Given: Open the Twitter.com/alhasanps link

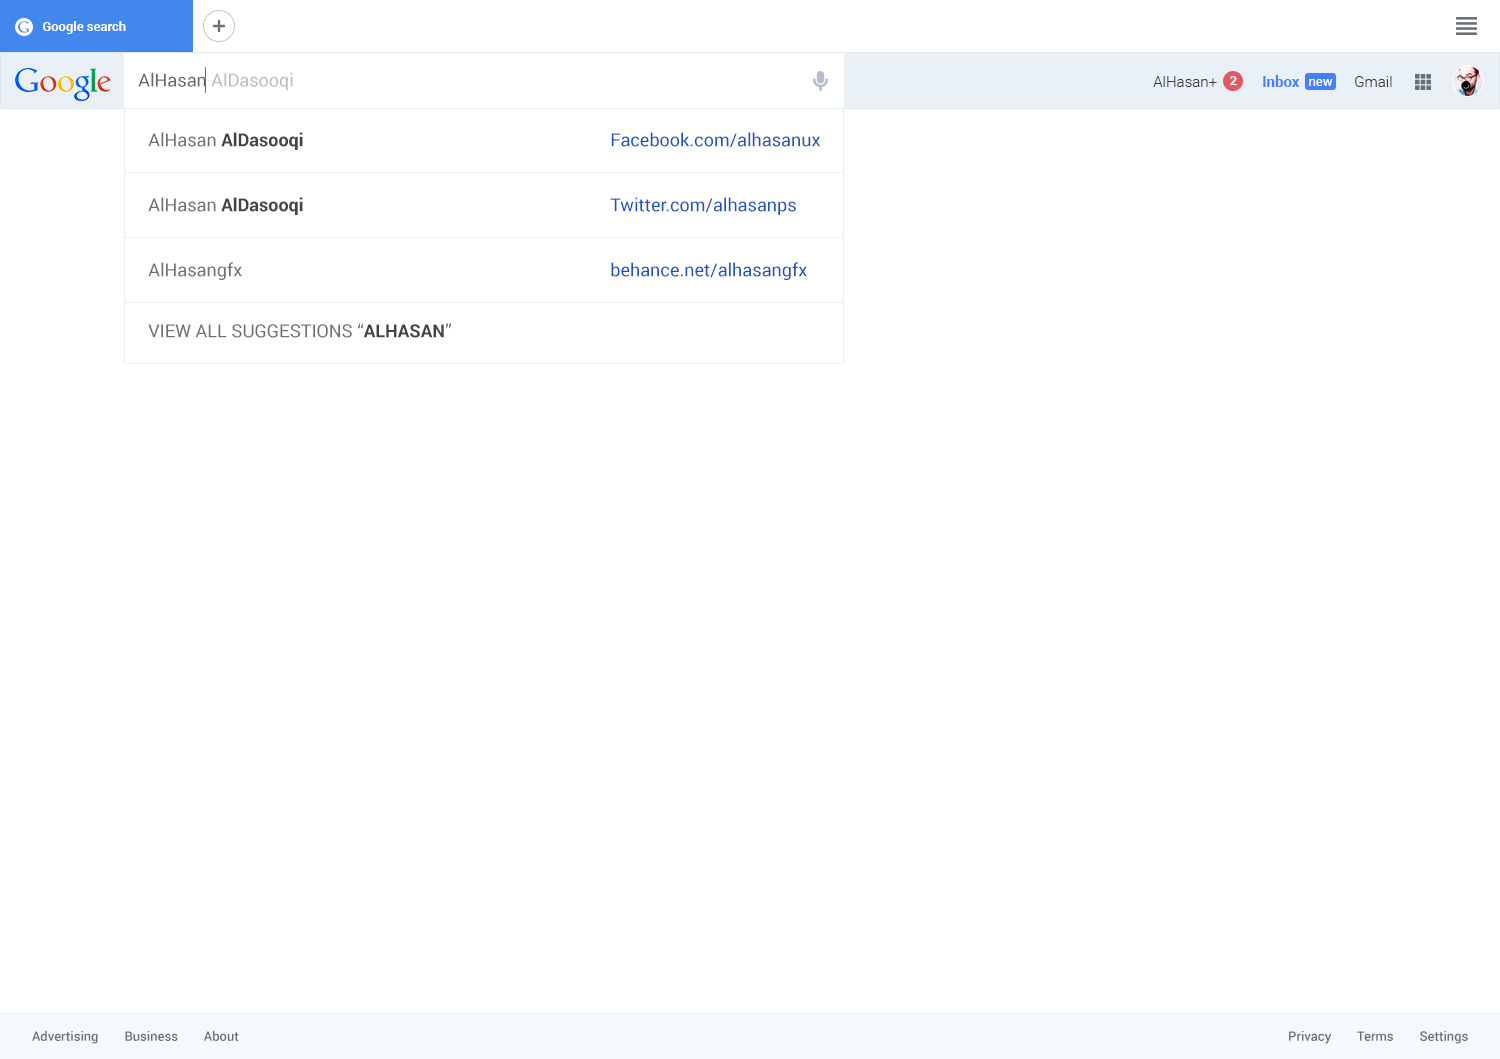Looking at the screenshot, I should pos(703,206).
